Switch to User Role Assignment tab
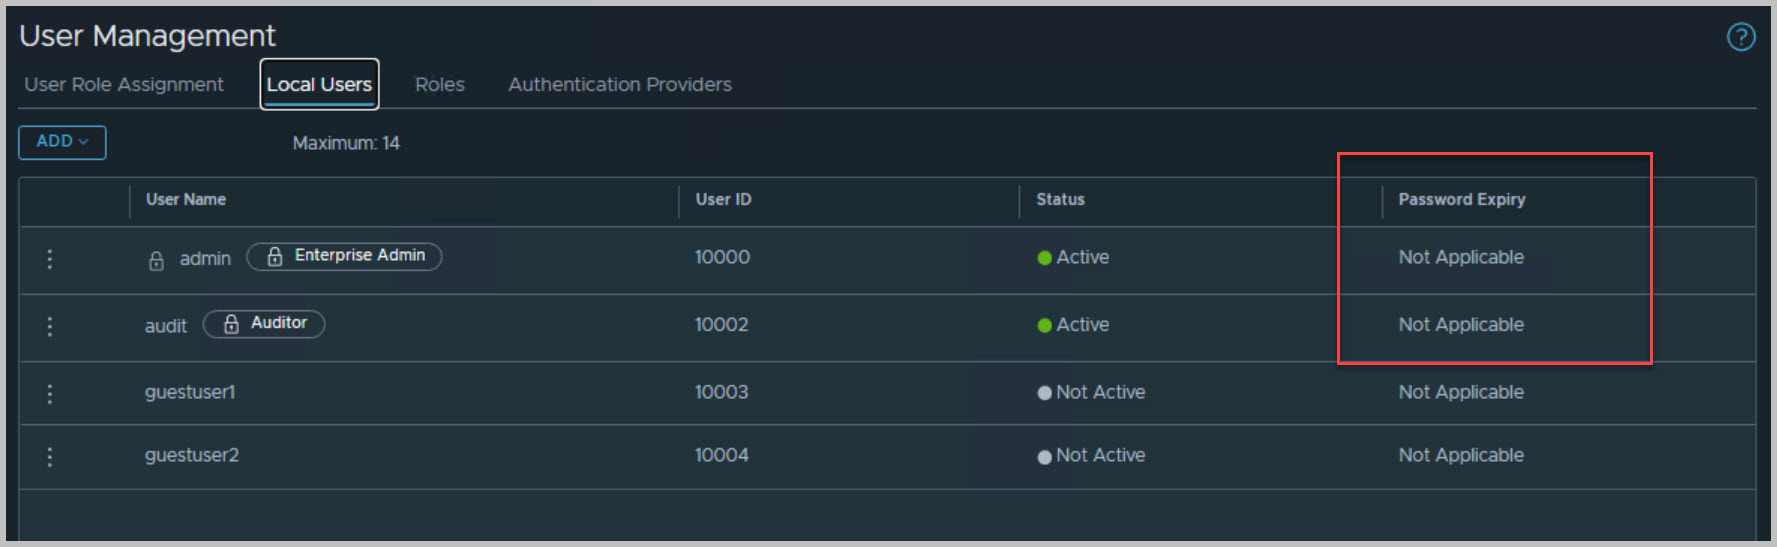This screenshot has height=547, width=1777. [124, 85]
